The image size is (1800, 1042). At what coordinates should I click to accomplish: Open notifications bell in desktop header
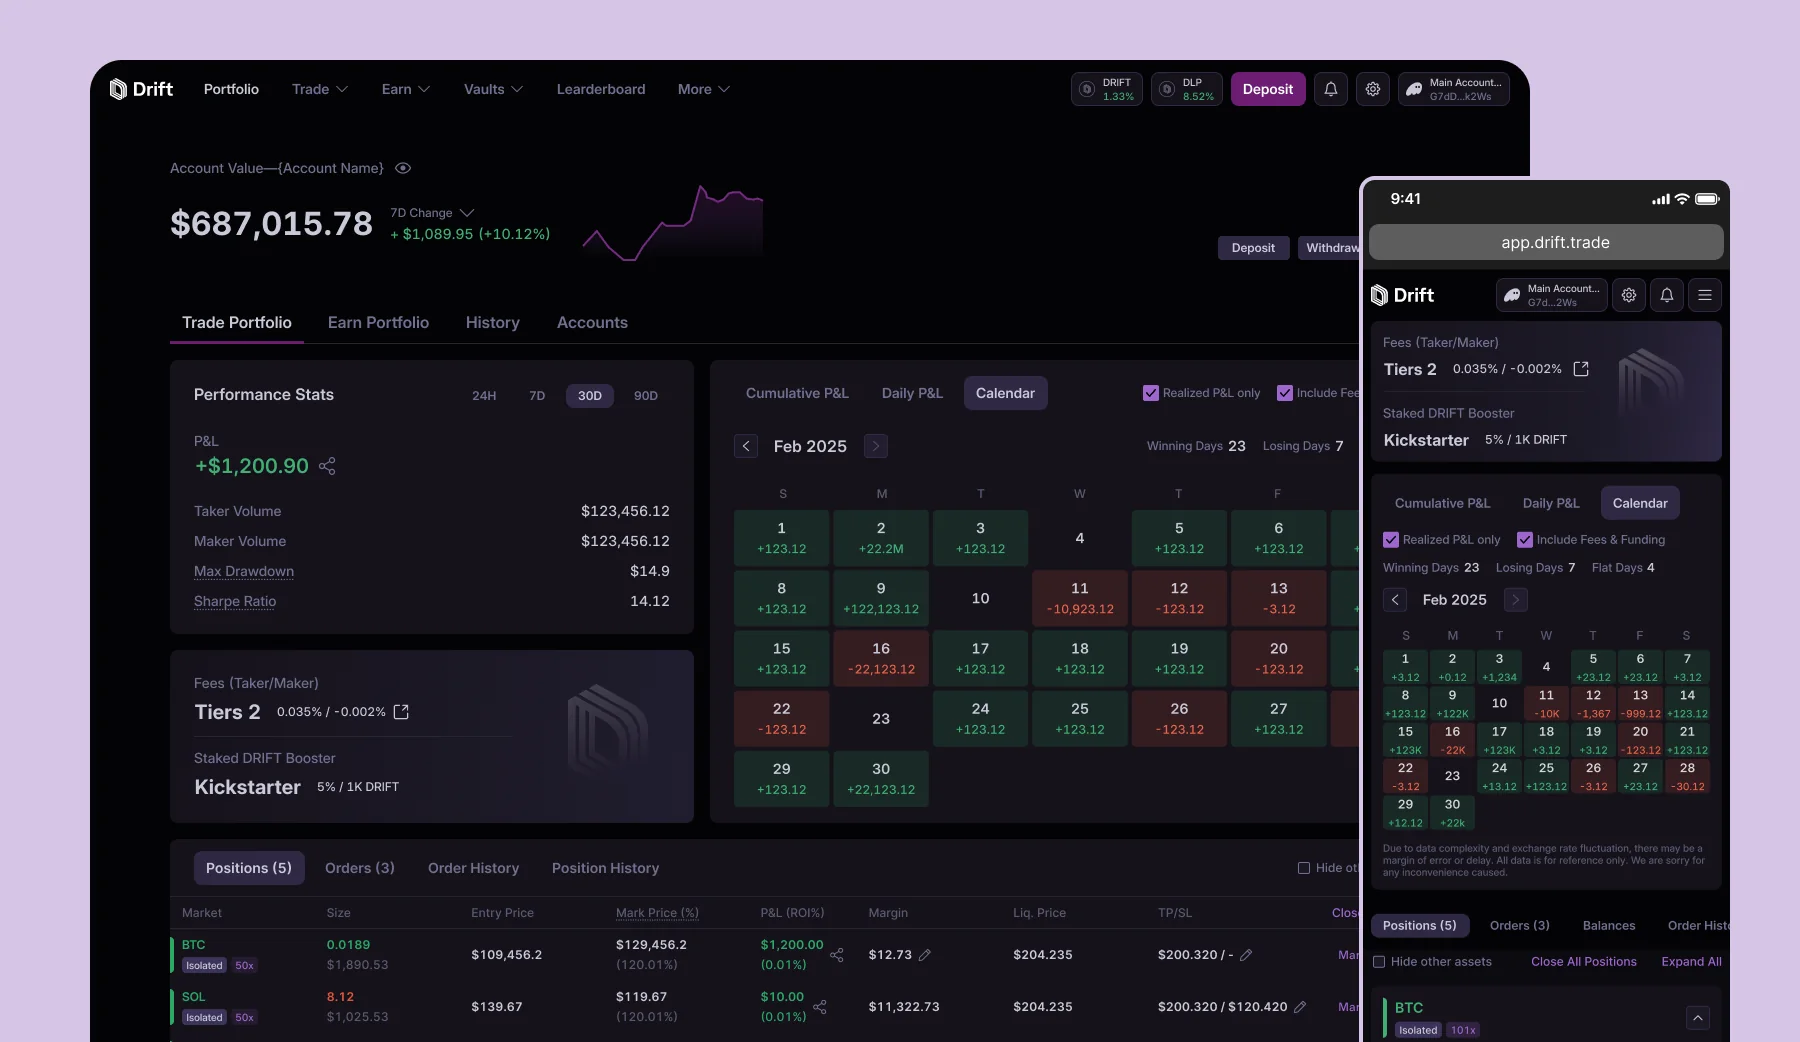(1331, 89)
